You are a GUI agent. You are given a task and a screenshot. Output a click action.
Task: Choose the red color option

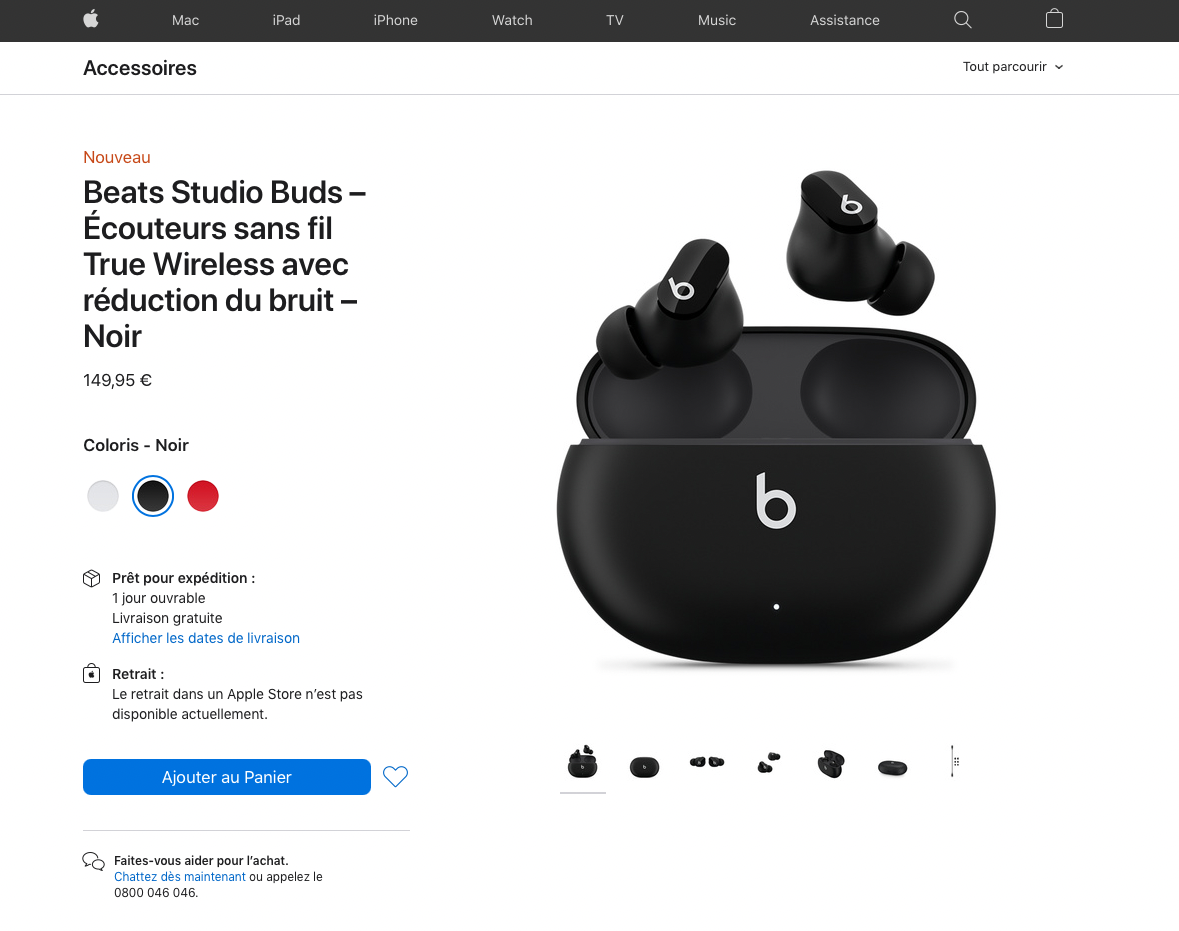pyautogui.click(x=203, y=496)
